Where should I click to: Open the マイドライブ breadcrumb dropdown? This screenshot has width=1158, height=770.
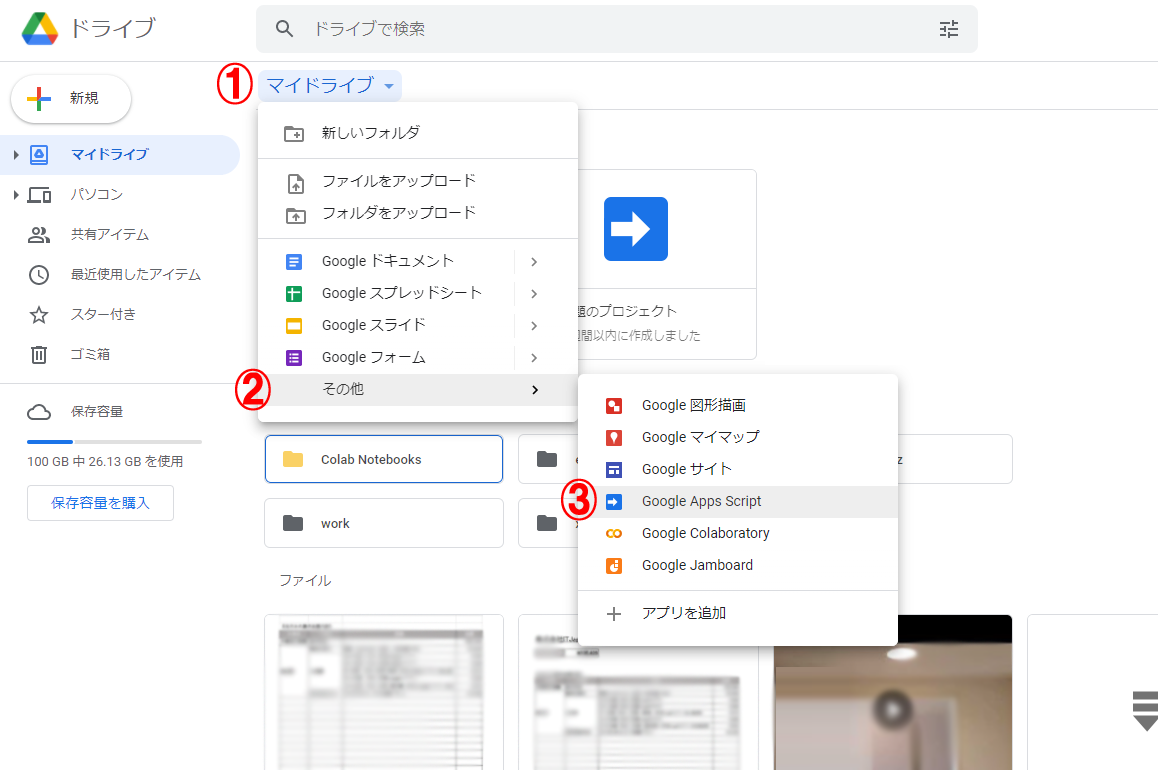(329, 86)
